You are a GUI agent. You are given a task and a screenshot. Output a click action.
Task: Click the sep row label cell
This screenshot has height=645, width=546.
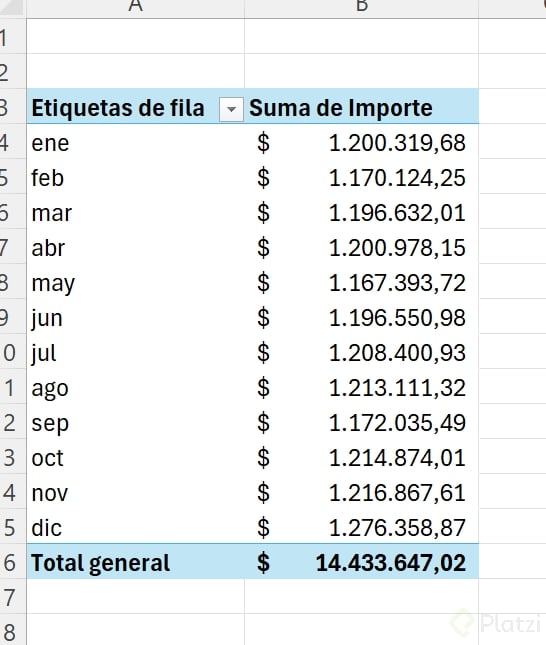click(135, 421)
